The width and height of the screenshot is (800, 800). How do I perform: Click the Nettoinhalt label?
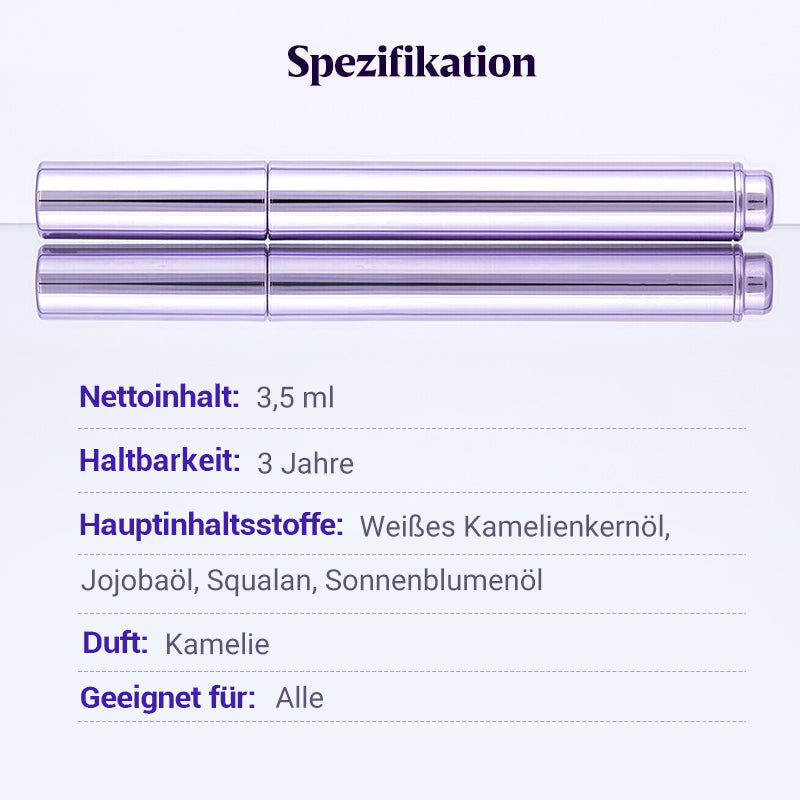[x=159, y=397]
